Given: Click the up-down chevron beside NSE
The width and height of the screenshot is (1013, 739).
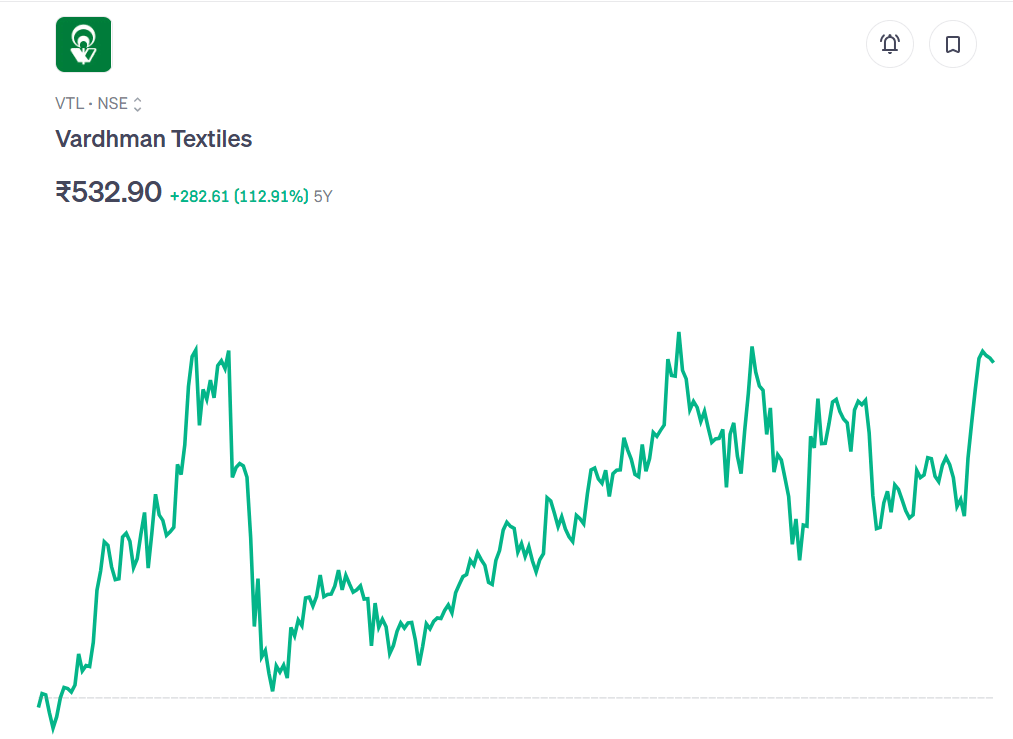Looking at the screenshot, I should pos(138,104).
